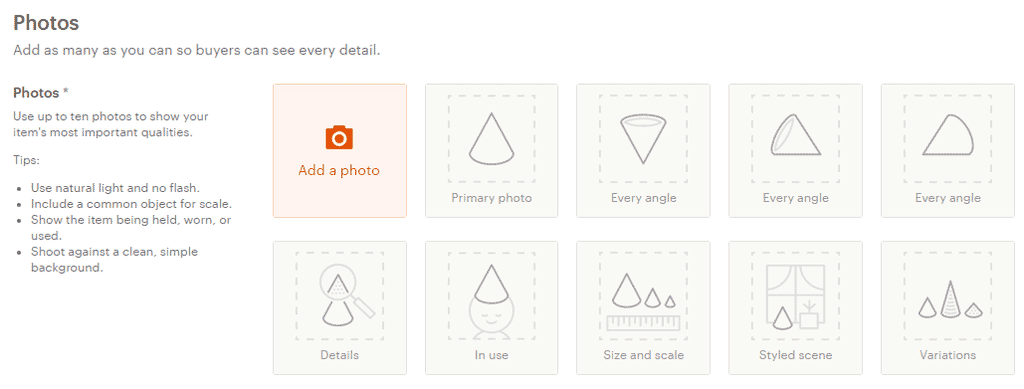The image size is (1024, 389).
Task: Click the Photos section heading
Action: tap(46, 23)
